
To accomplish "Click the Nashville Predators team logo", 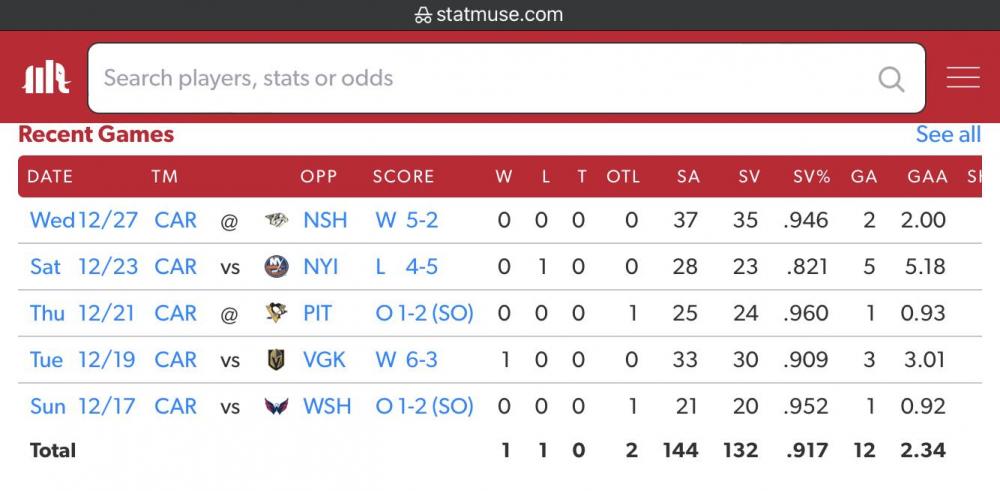I will click(x=277, y=221).
